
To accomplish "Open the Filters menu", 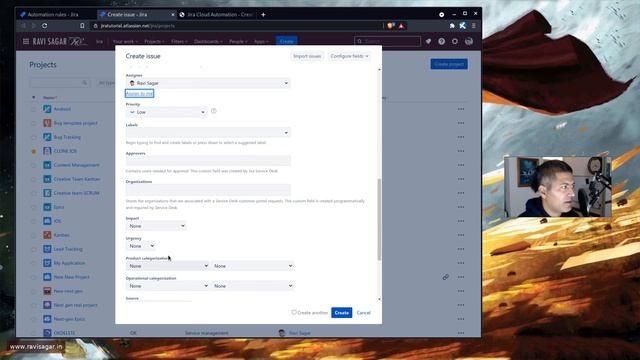I will (179, 41).
